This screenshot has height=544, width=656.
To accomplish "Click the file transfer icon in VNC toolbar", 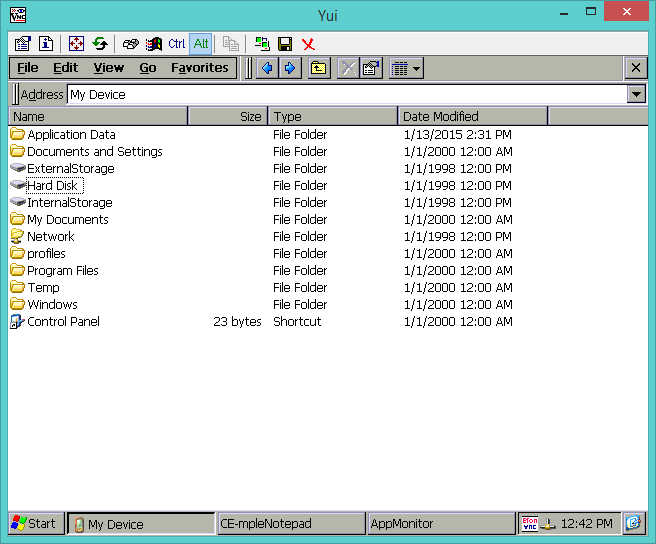I will (x=262, y=44).
